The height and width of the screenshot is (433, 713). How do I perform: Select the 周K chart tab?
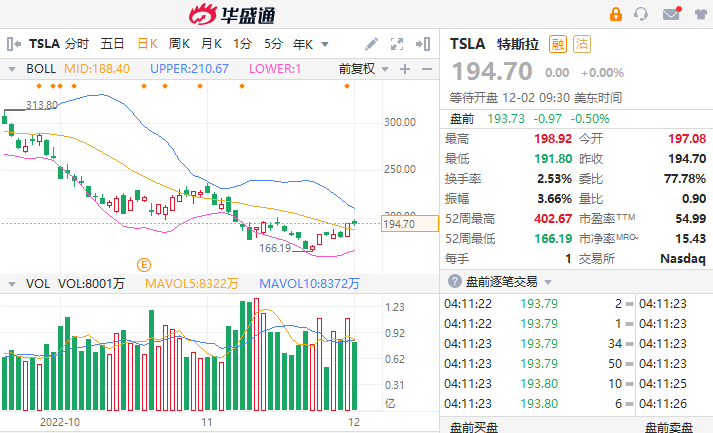pos(179,44)
